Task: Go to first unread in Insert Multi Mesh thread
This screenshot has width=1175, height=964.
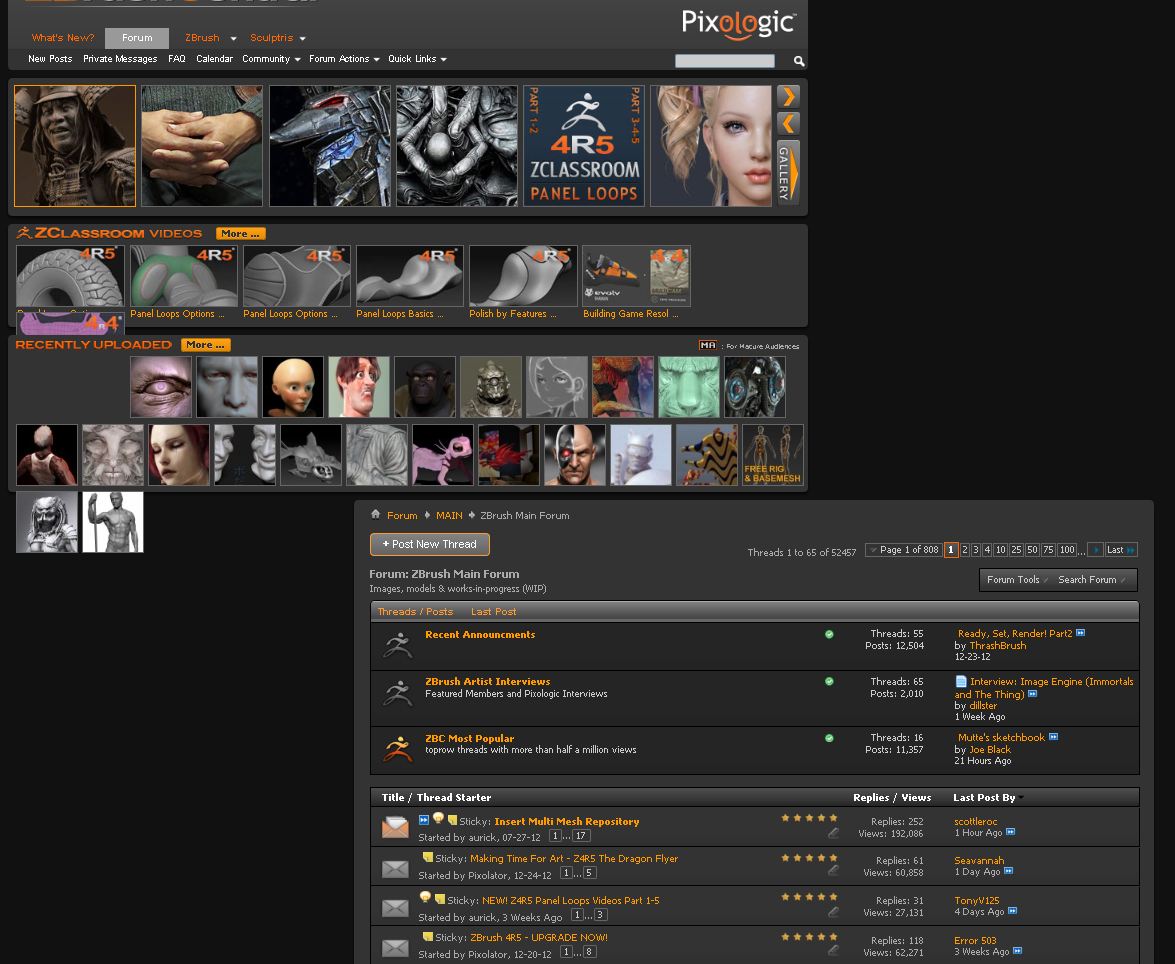Action: pyautogui.click(x=424, y=820)
